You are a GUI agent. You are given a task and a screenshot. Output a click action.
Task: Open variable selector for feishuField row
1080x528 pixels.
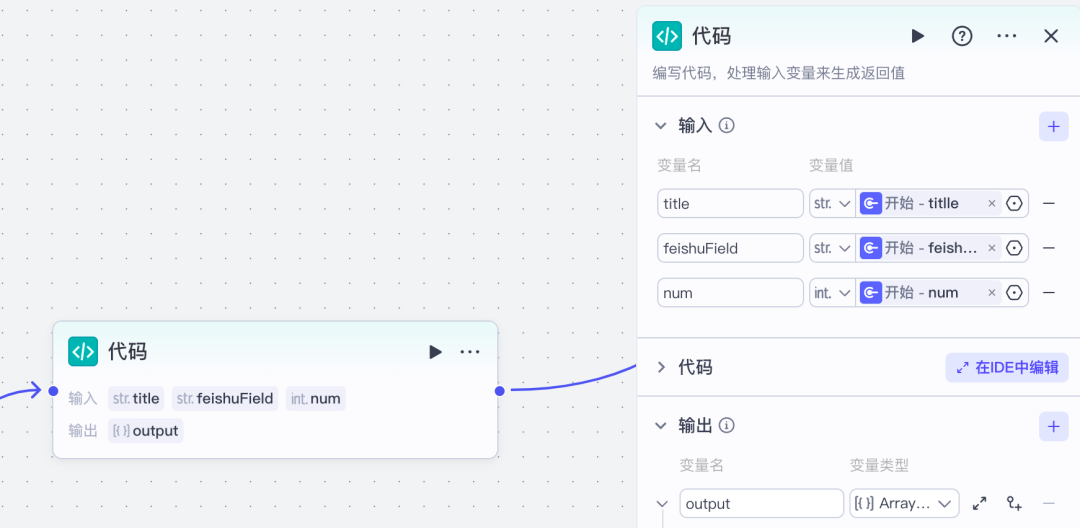click(x=1014, y=248)
